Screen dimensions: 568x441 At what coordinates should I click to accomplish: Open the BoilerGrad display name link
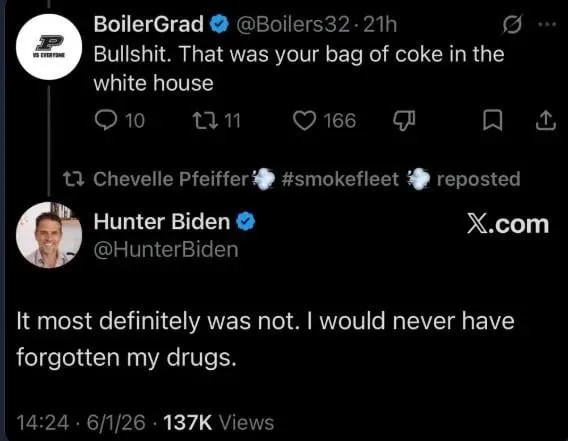click(149, 24)
